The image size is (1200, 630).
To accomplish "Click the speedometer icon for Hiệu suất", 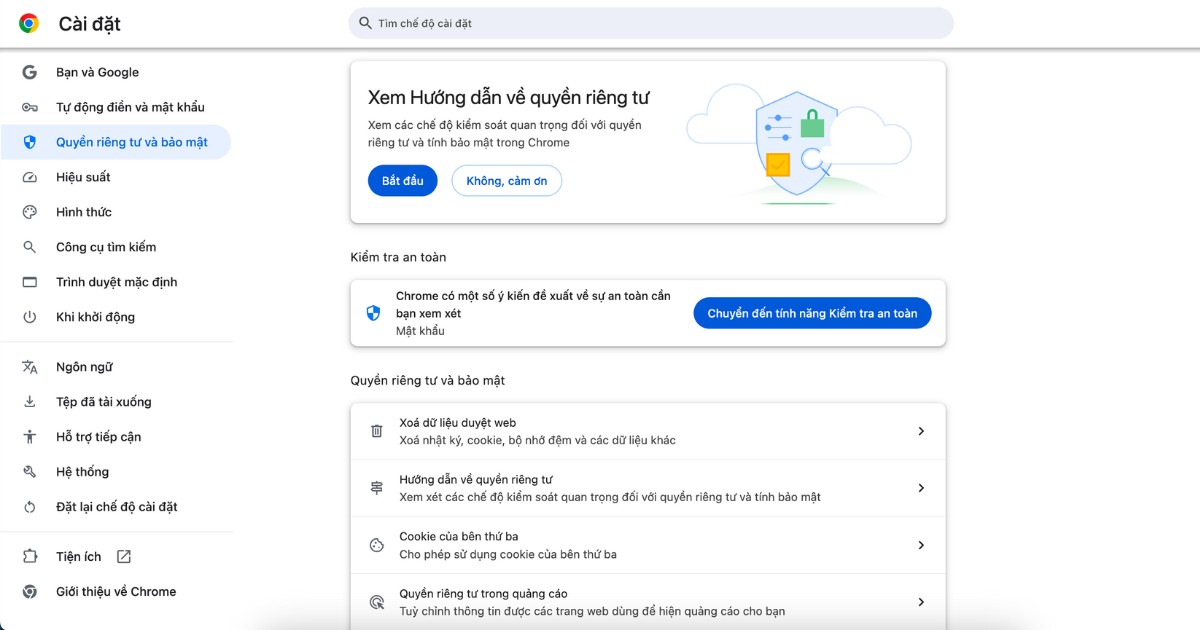I will click(x=30, y=177).
